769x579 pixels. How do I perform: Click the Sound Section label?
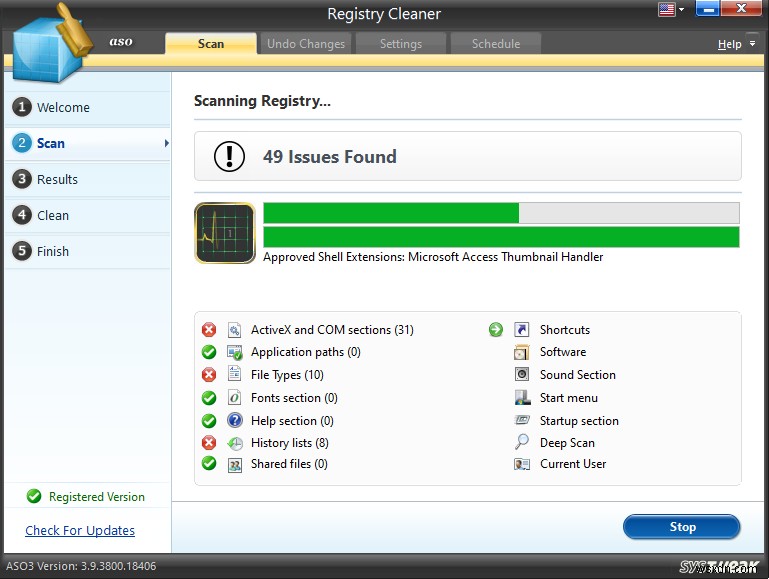coord(578,375)
